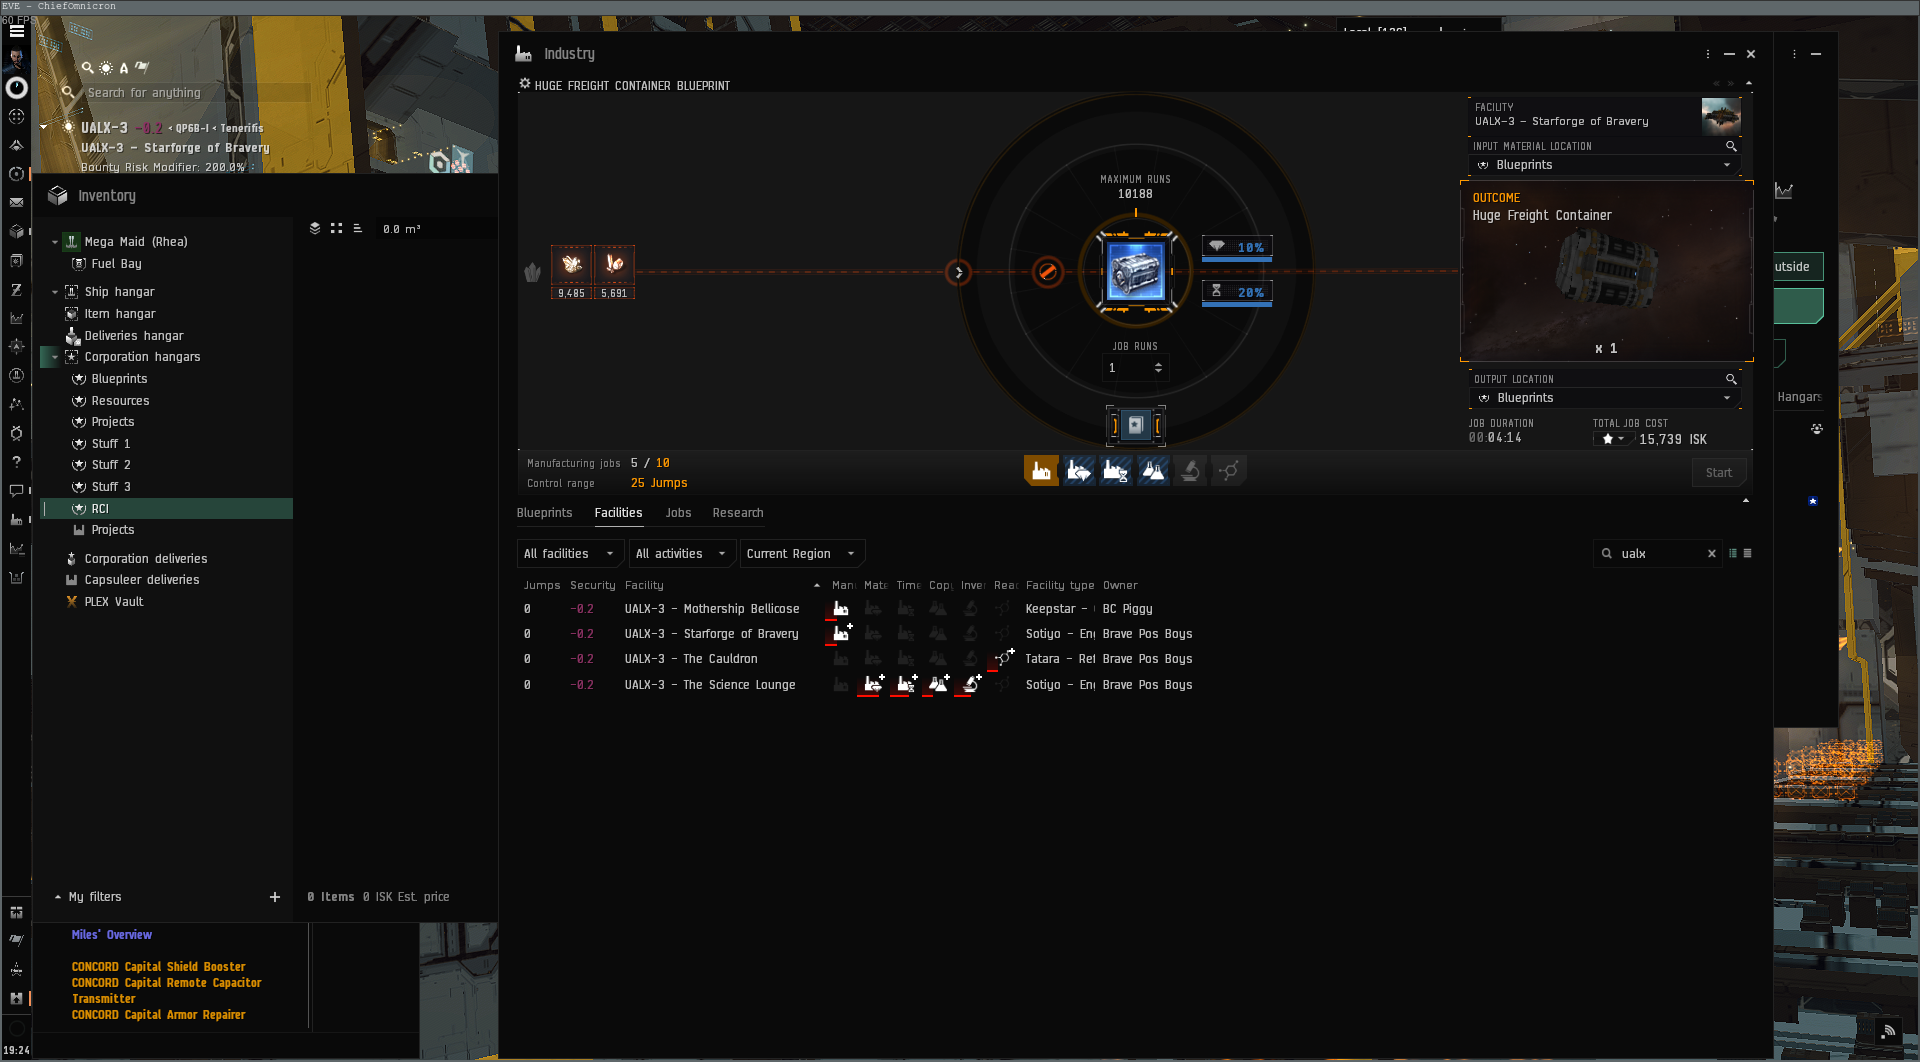This screenshot has width=1920, height=1062.
Task: Open the Neocom hamburger menu
Action: (17, 31)
